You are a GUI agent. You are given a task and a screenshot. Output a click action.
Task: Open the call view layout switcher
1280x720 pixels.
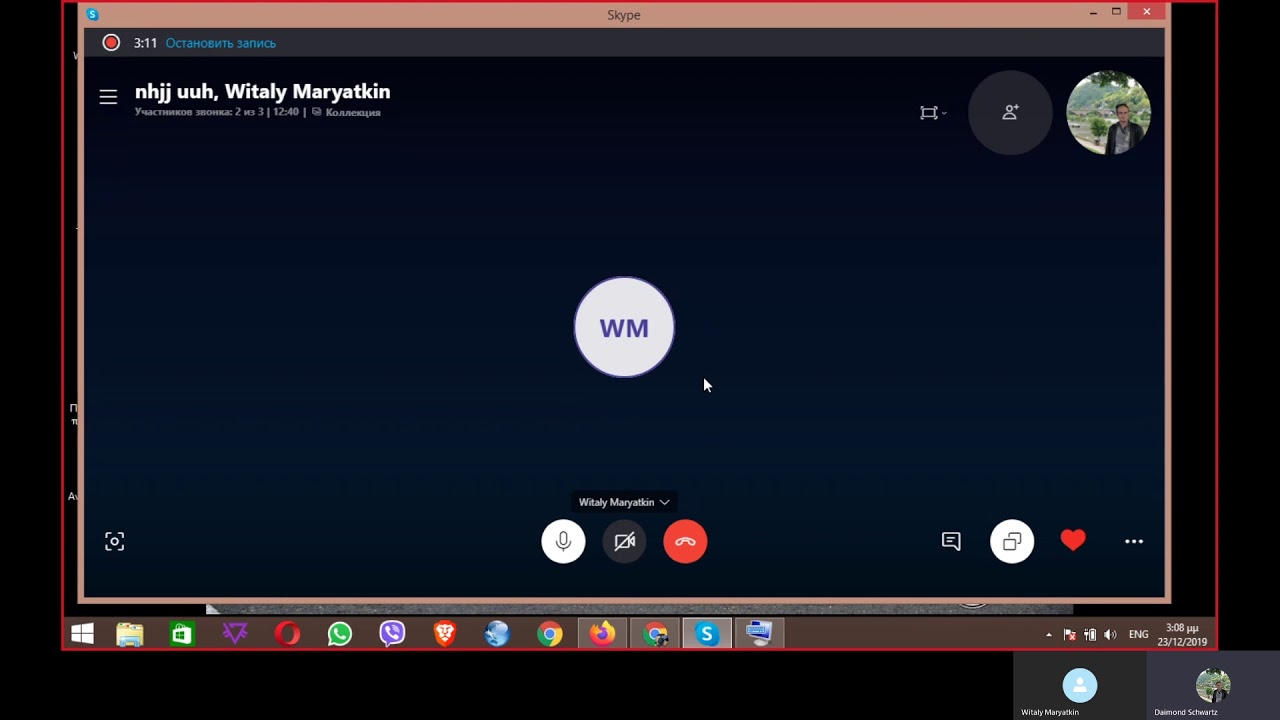click(933, 113)
